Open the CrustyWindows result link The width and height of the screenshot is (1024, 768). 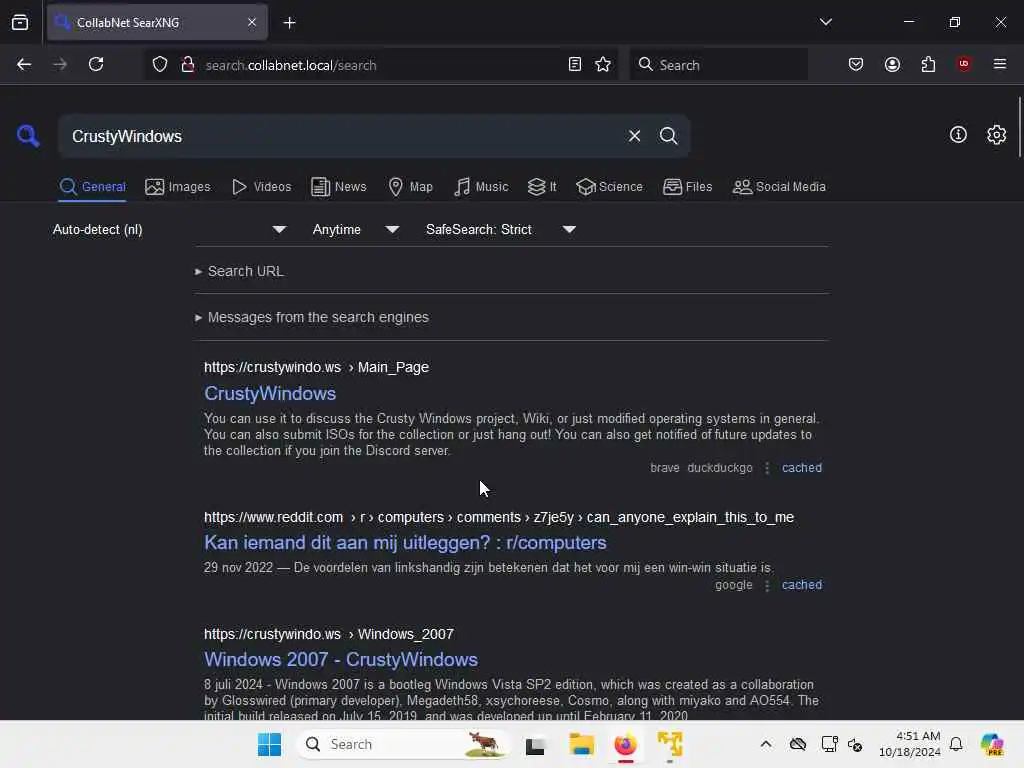coord(270,394)
